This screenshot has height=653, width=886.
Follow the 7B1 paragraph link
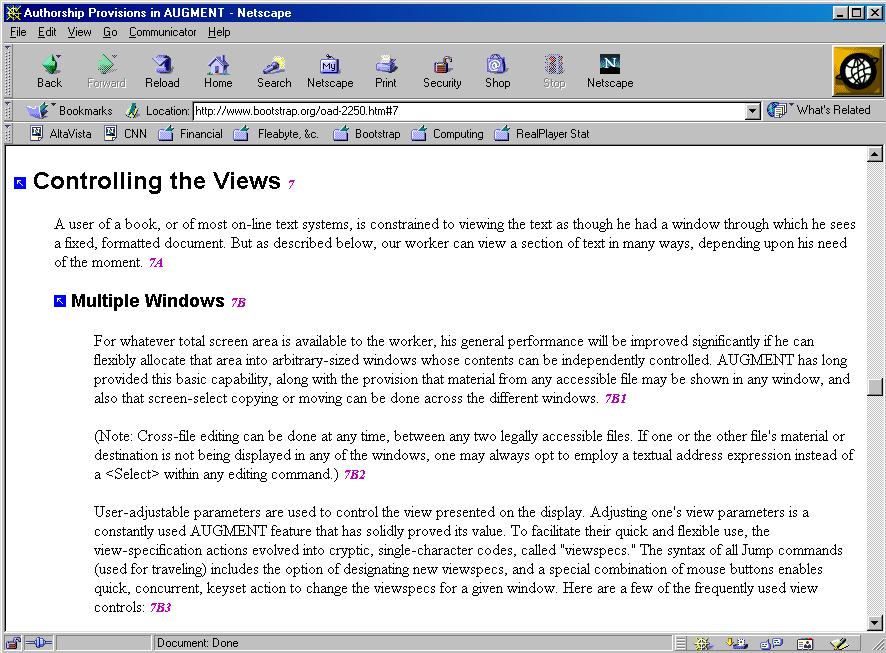[615, 398]
